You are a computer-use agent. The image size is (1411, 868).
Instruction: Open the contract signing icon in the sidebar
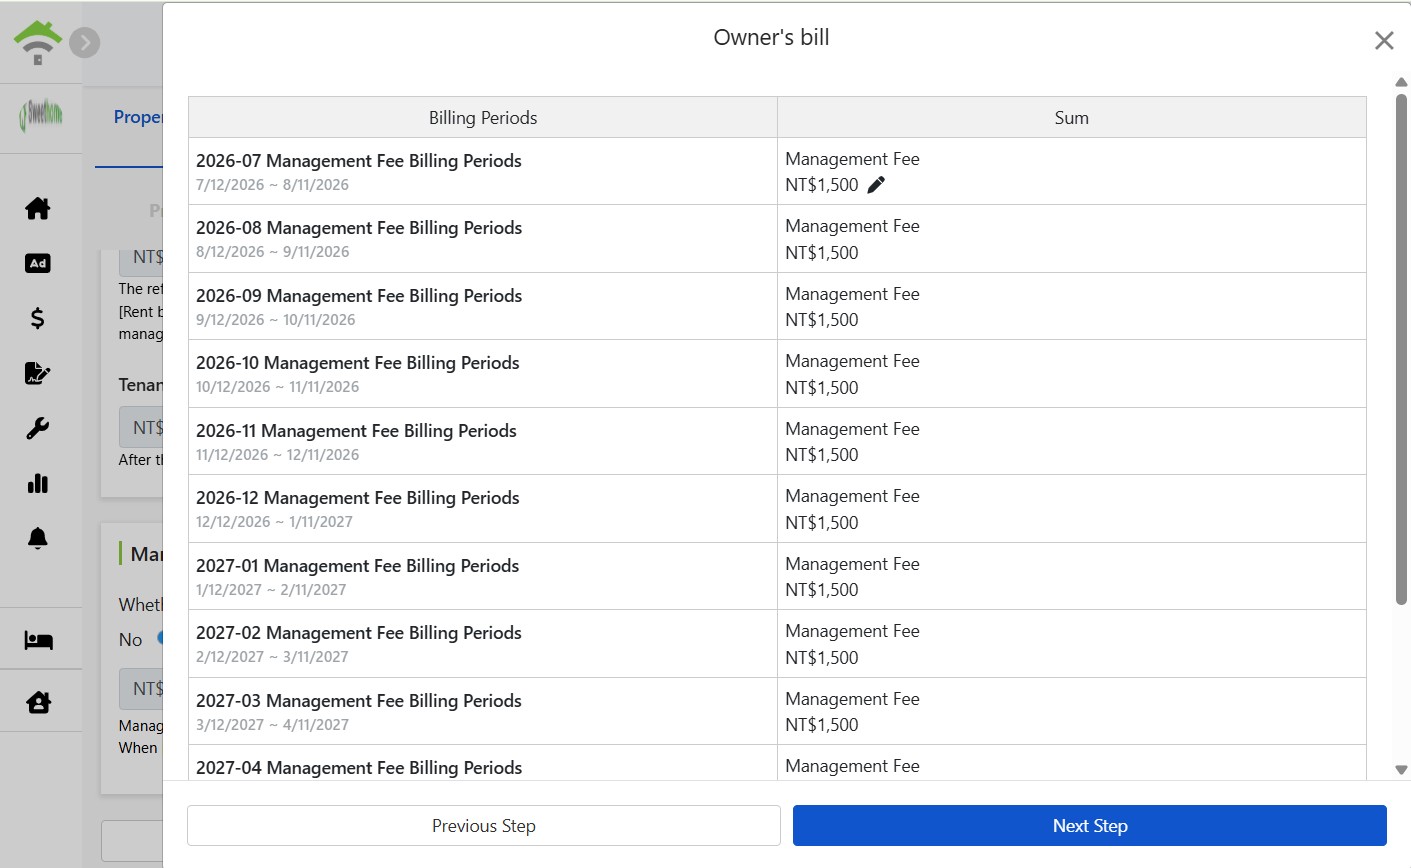(38, 373)
